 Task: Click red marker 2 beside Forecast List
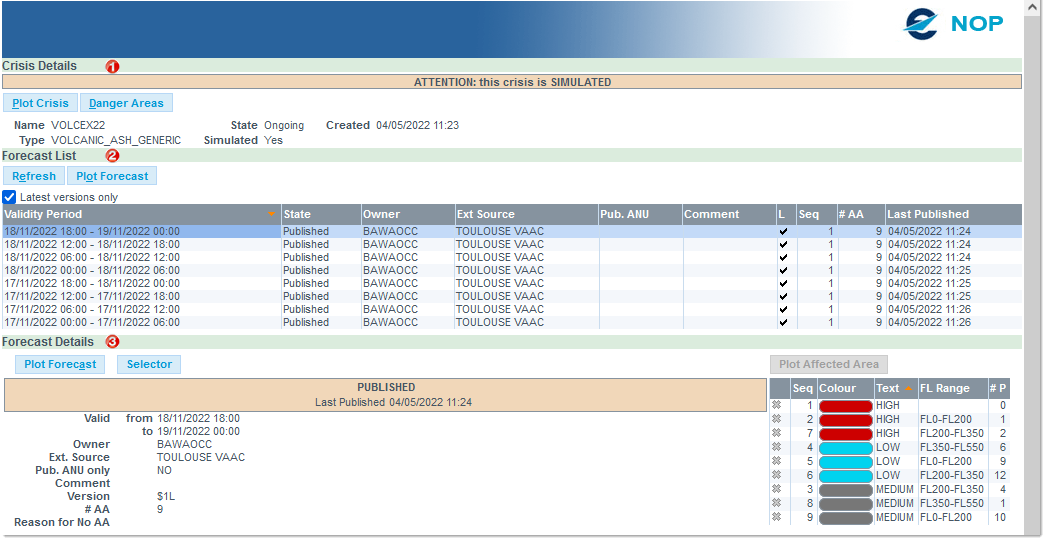click(113, 156)
